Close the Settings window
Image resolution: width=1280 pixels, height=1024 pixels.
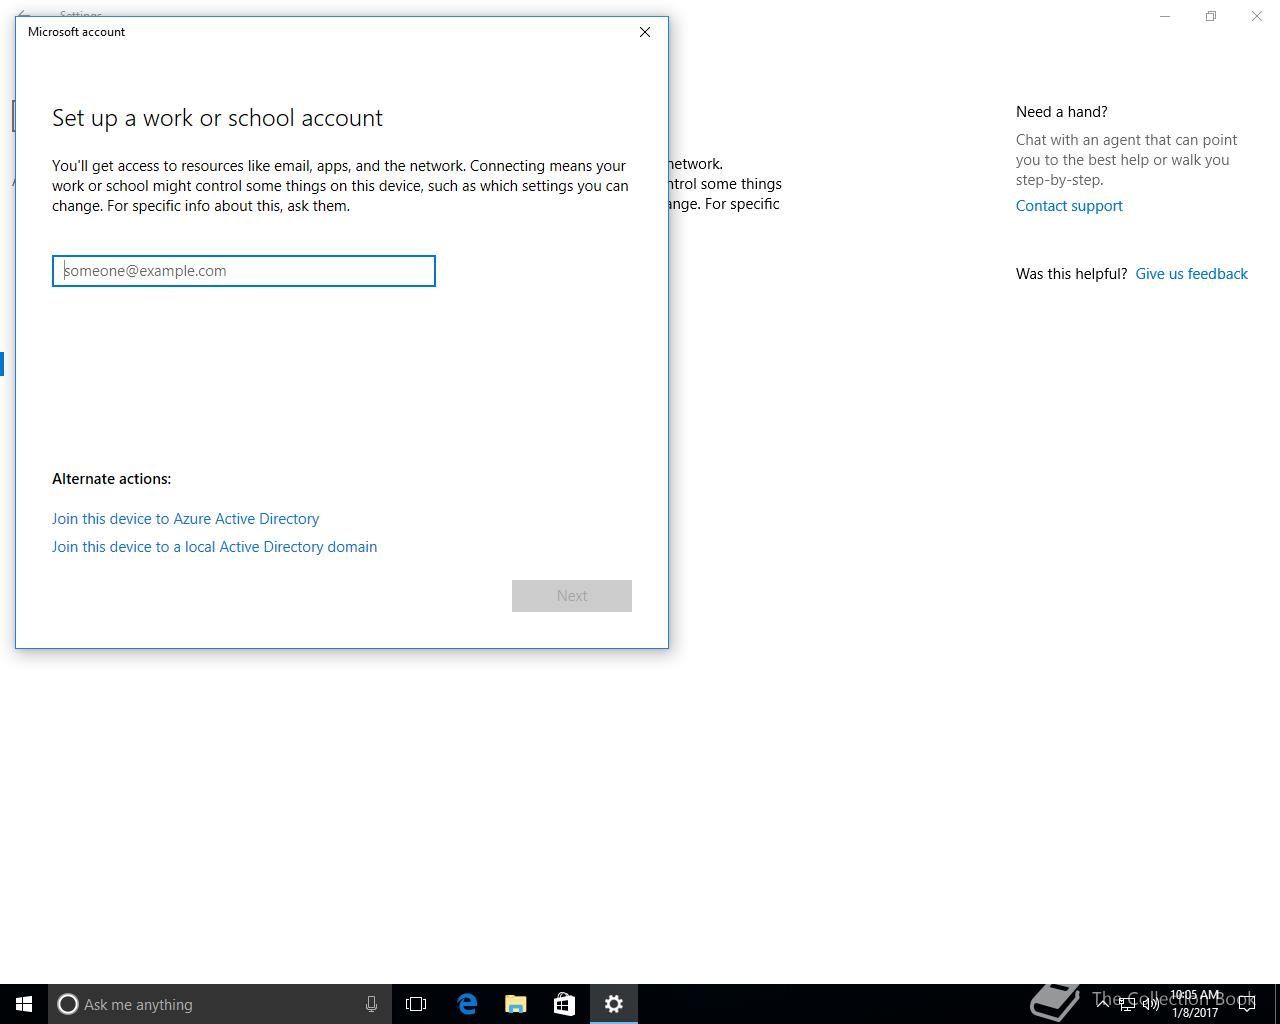1257,16
